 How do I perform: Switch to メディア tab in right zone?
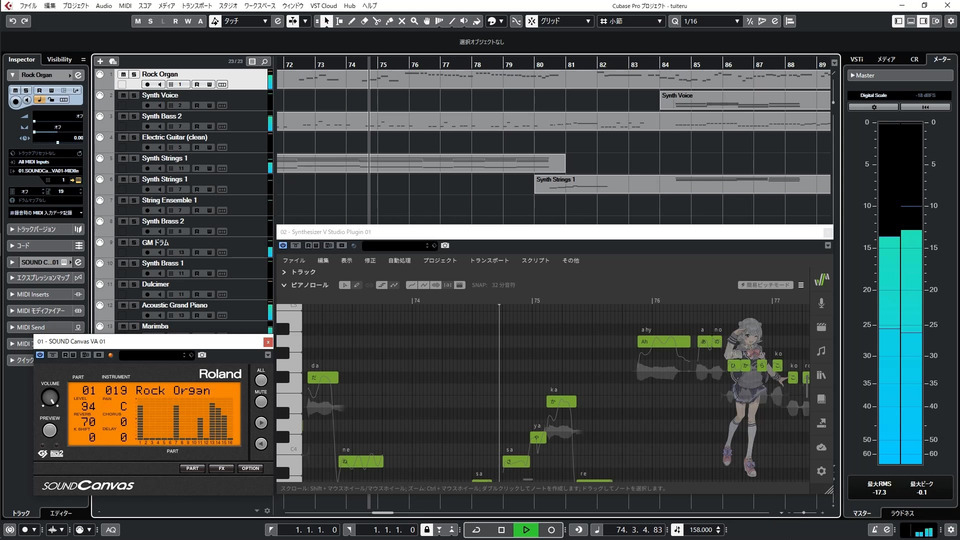click(886, 59)
